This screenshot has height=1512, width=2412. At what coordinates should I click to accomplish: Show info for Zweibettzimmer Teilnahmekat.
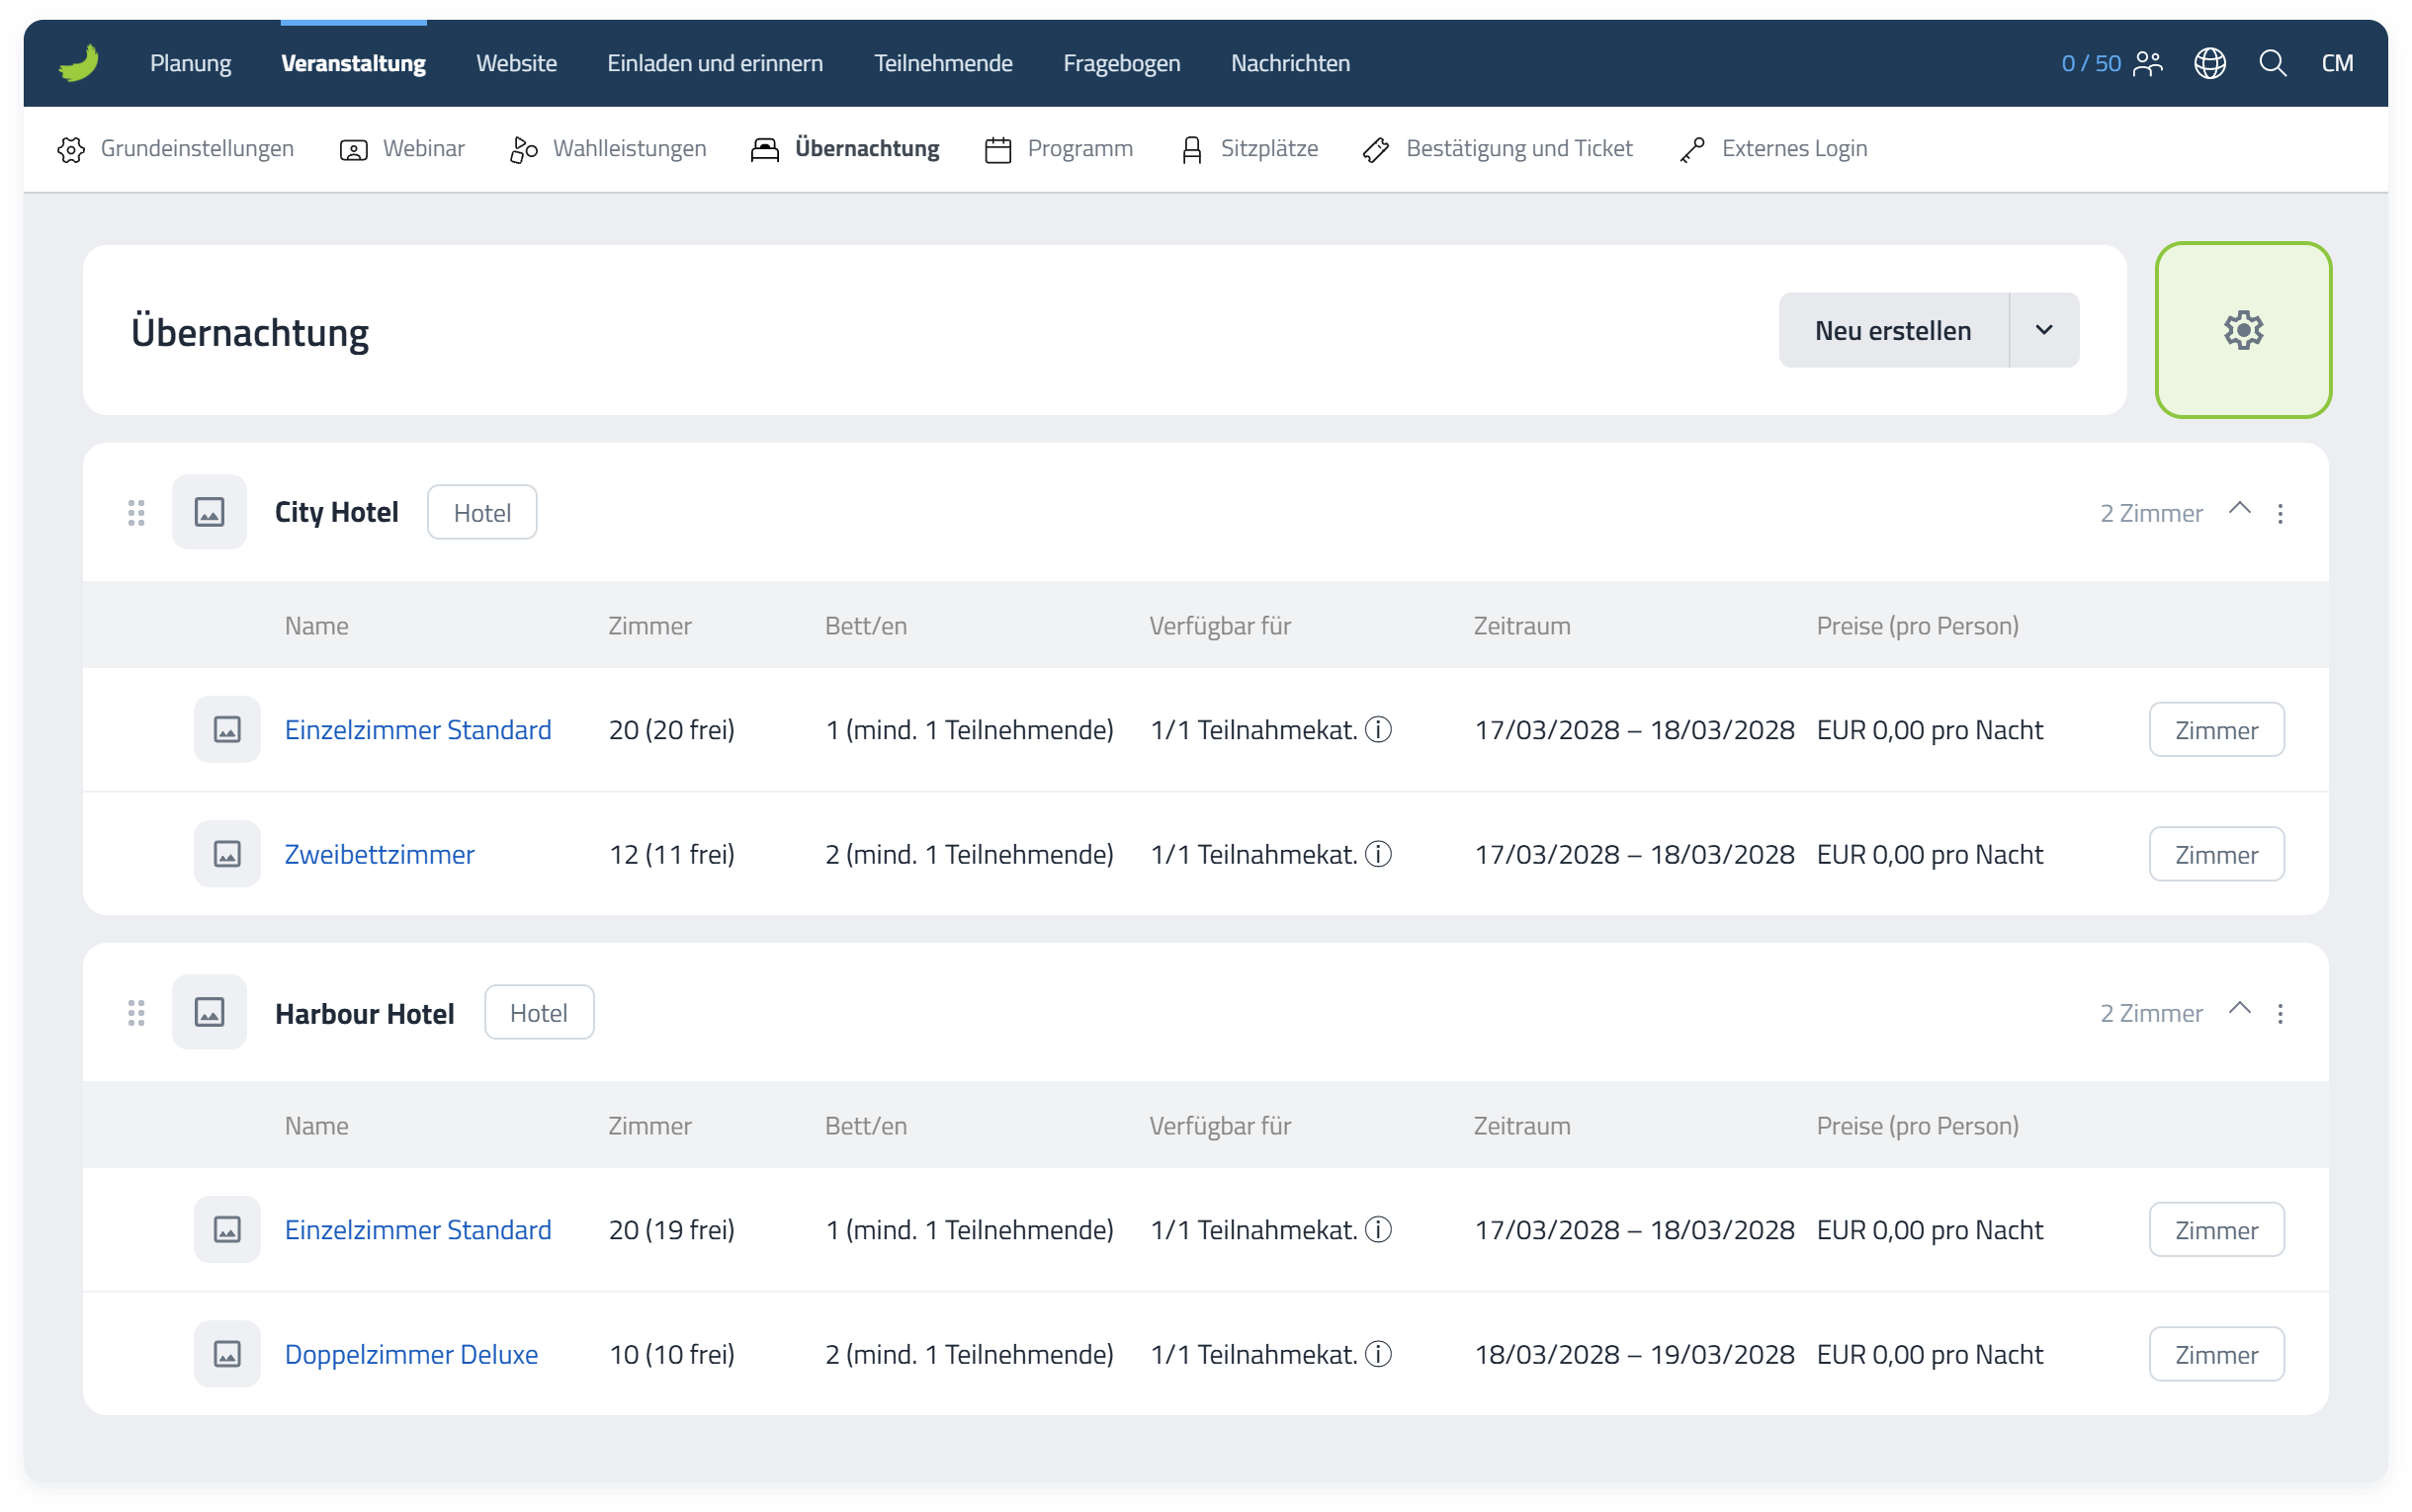1378,854
